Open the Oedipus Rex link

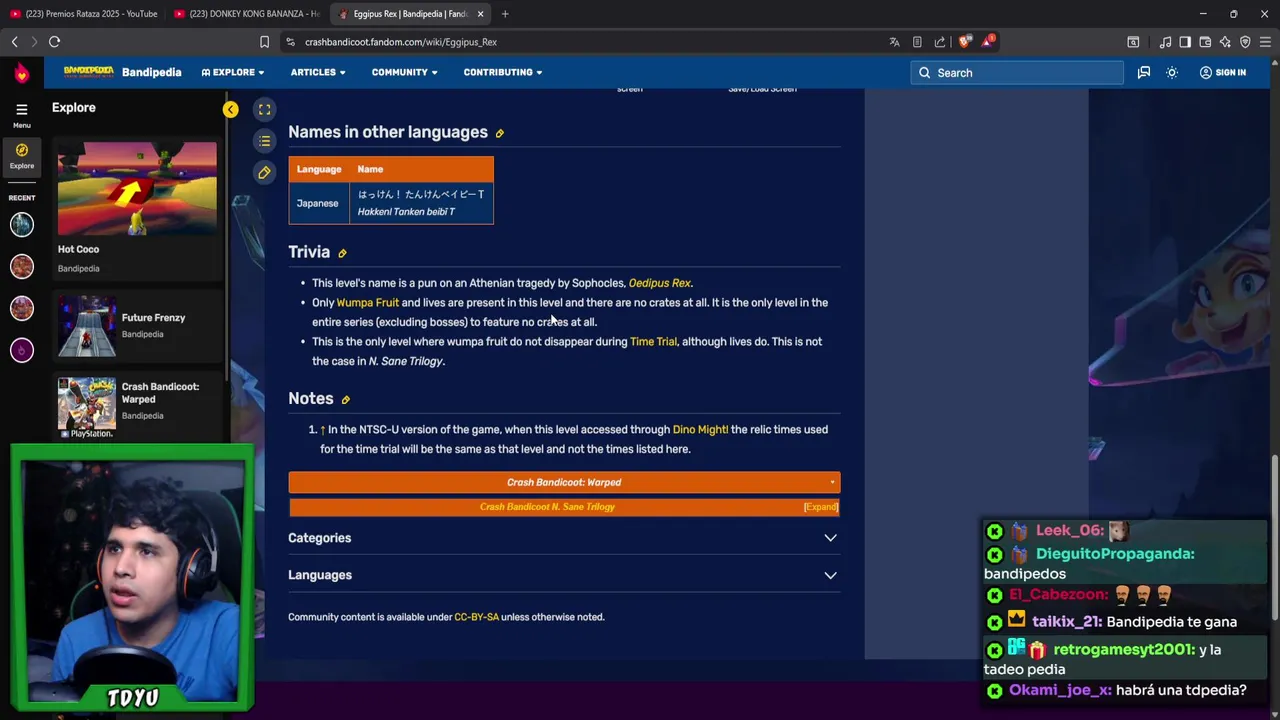(659, 283)
